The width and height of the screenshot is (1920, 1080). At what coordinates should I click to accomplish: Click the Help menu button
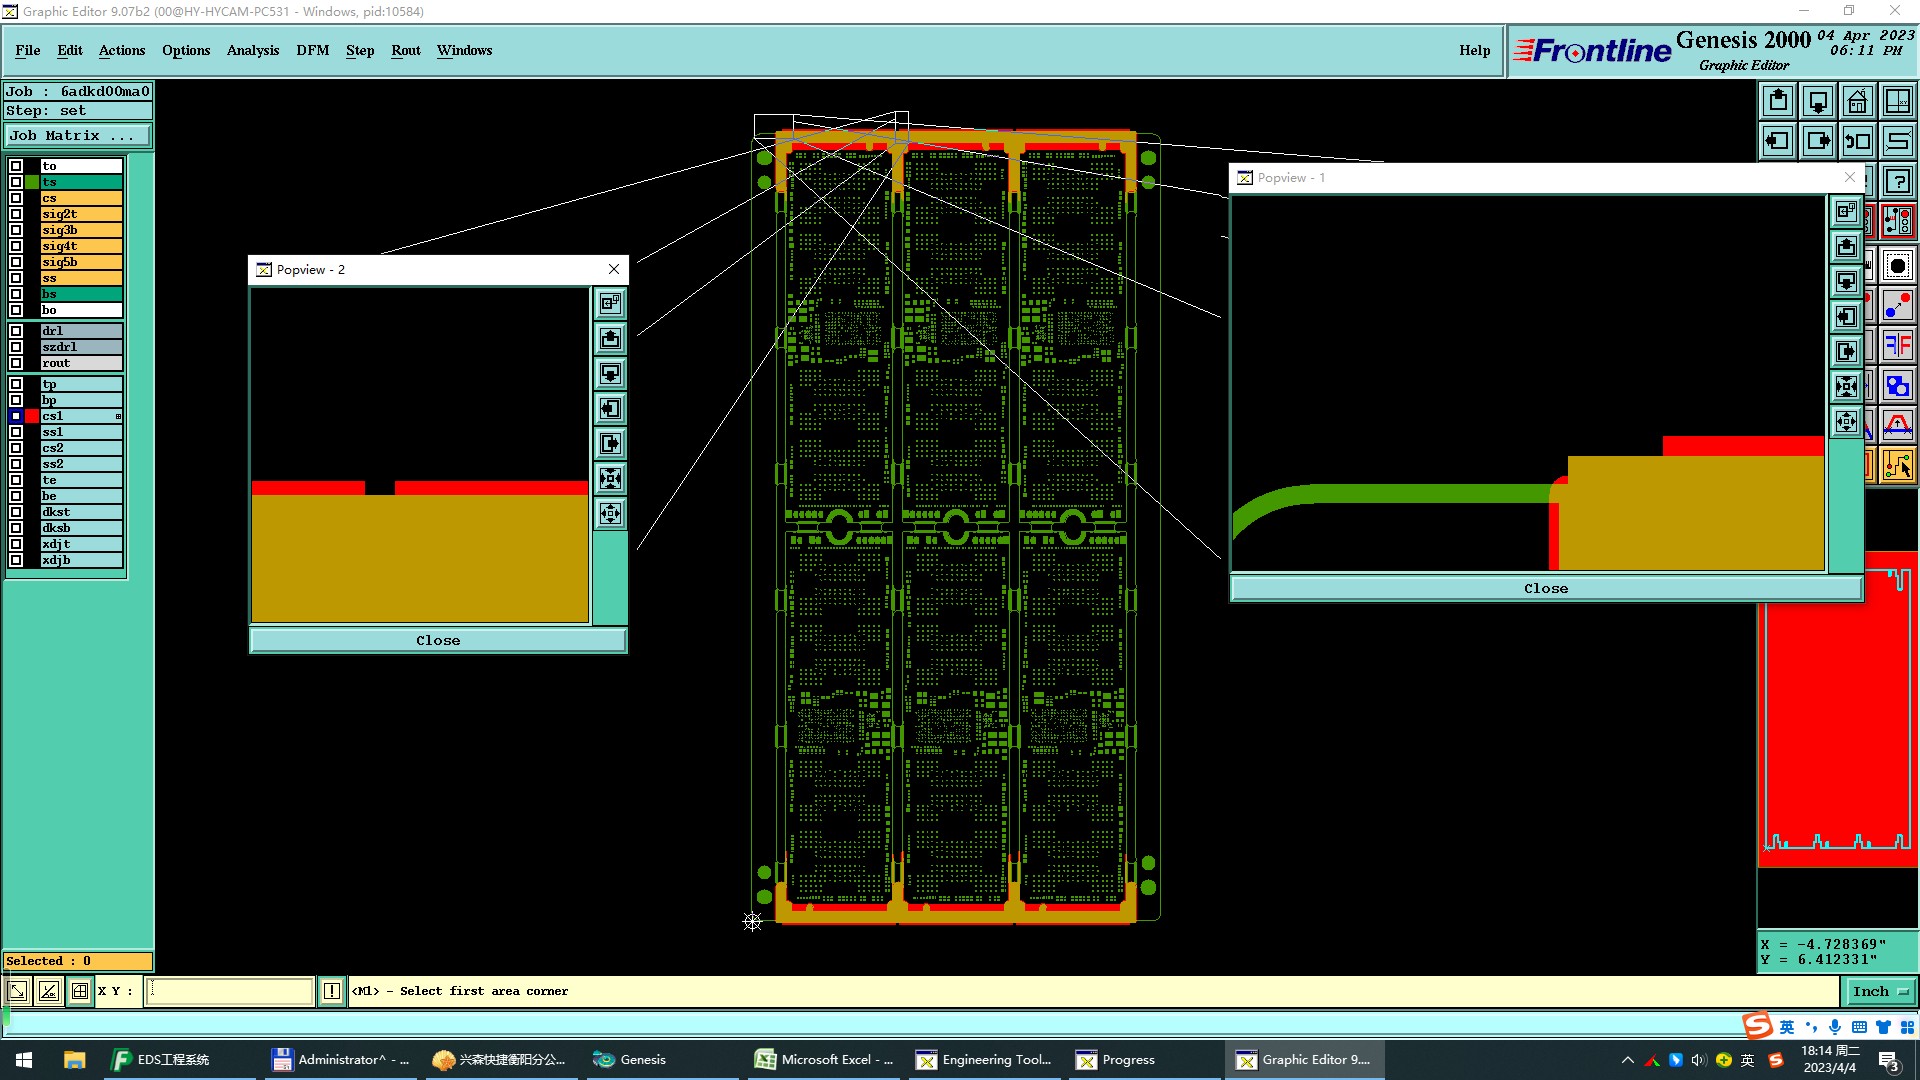pos(1474,50)
